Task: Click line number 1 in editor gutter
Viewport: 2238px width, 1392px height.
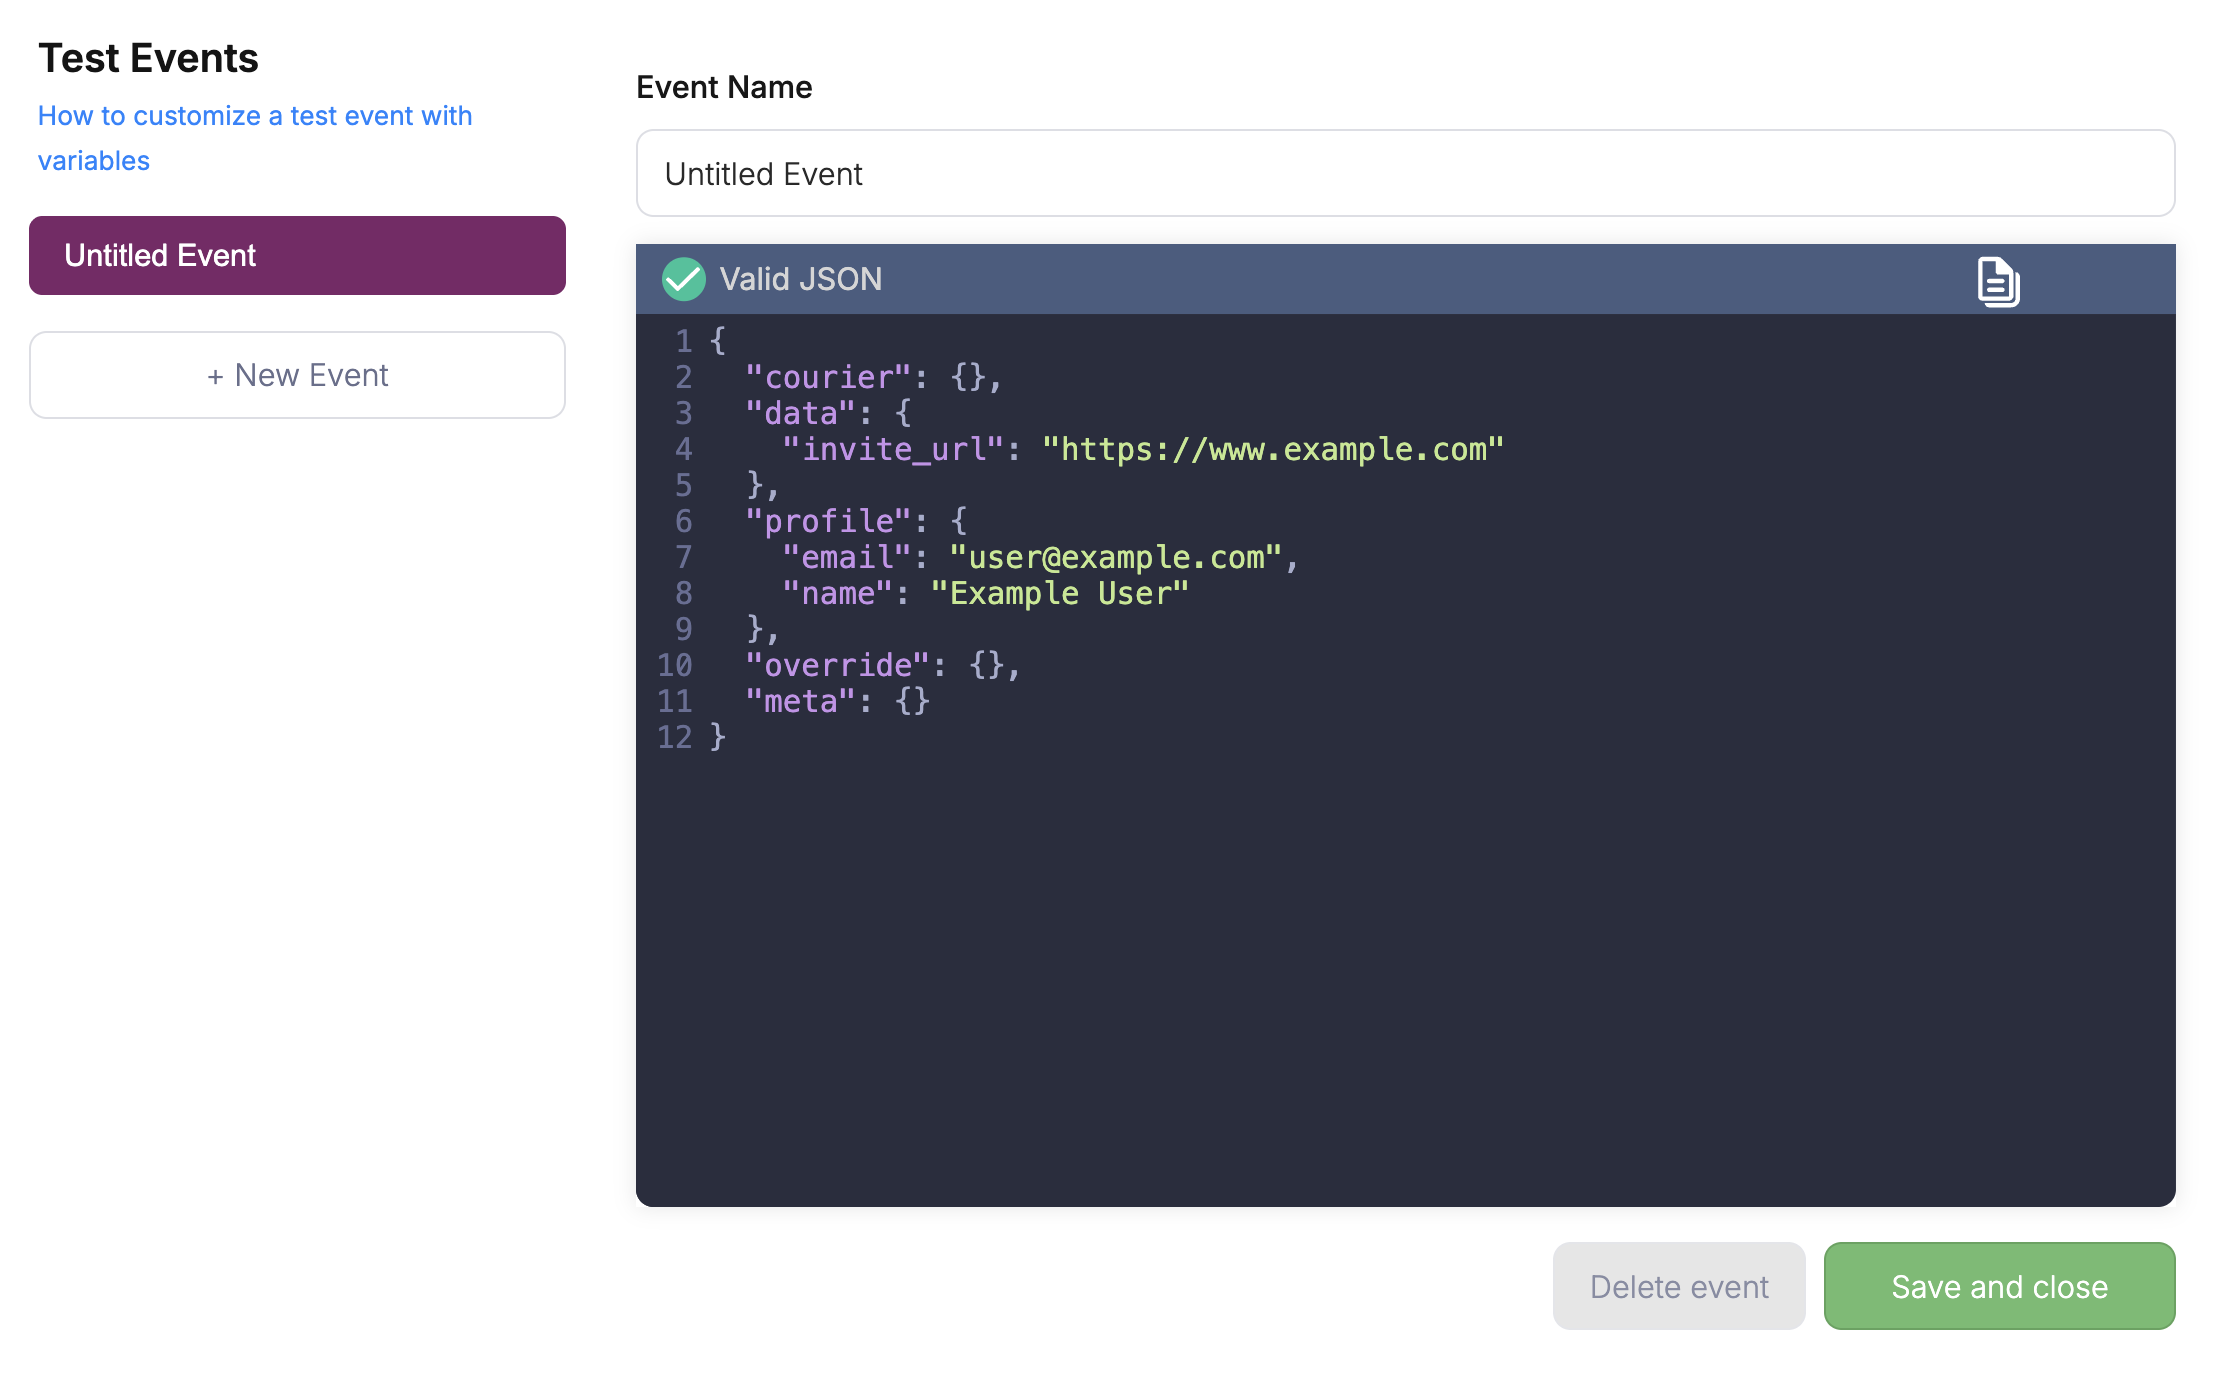Action: click(684, 342)
